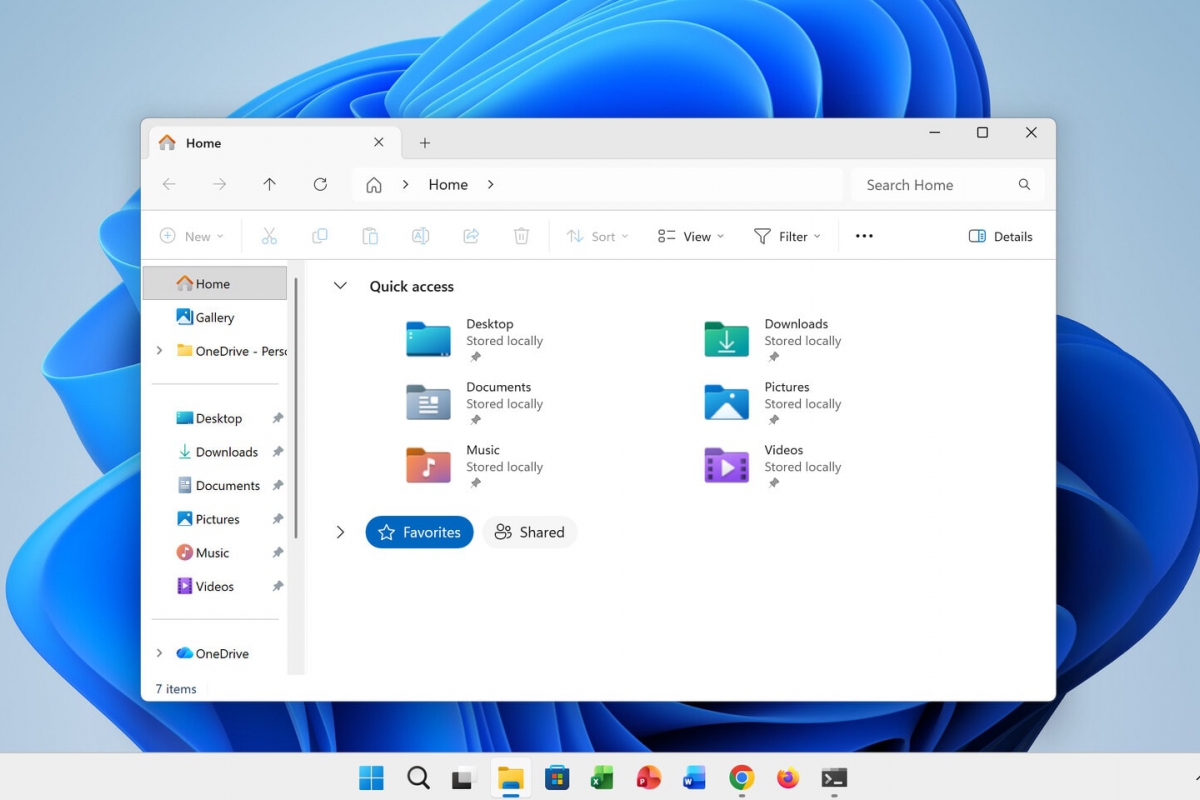1200x800 pixels.
Task: Unpin Documents via its sidebar pin
Action: coord(277,485)
